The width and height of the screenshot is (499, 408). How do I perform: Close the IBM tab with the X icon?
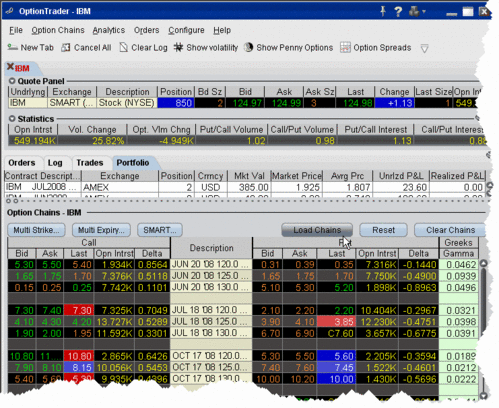10,67
